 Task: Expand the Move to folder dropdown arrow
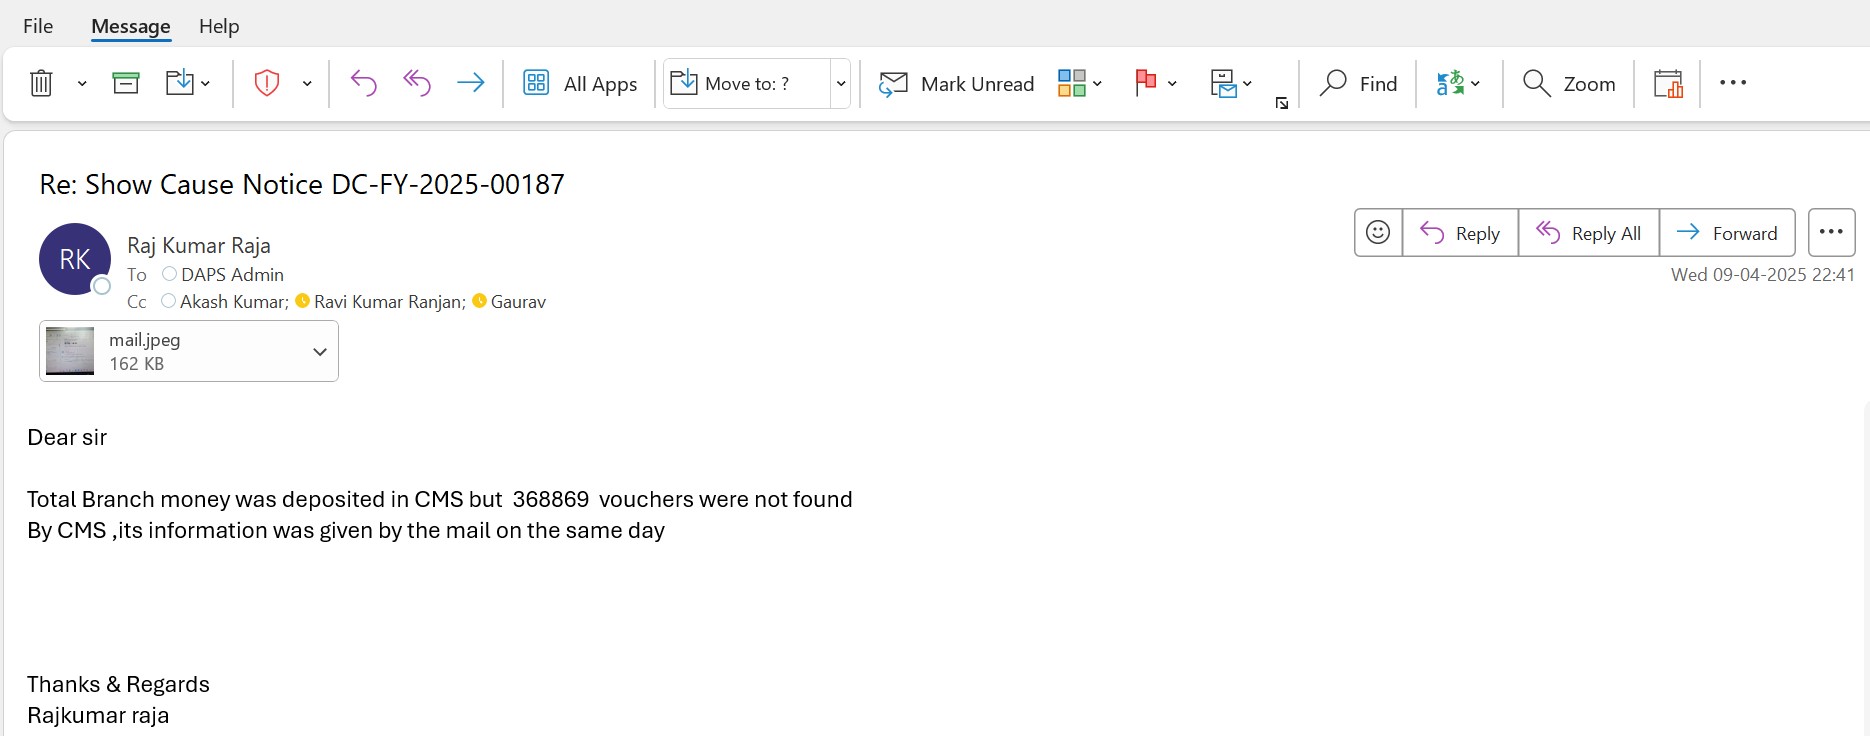pos(841,84)
